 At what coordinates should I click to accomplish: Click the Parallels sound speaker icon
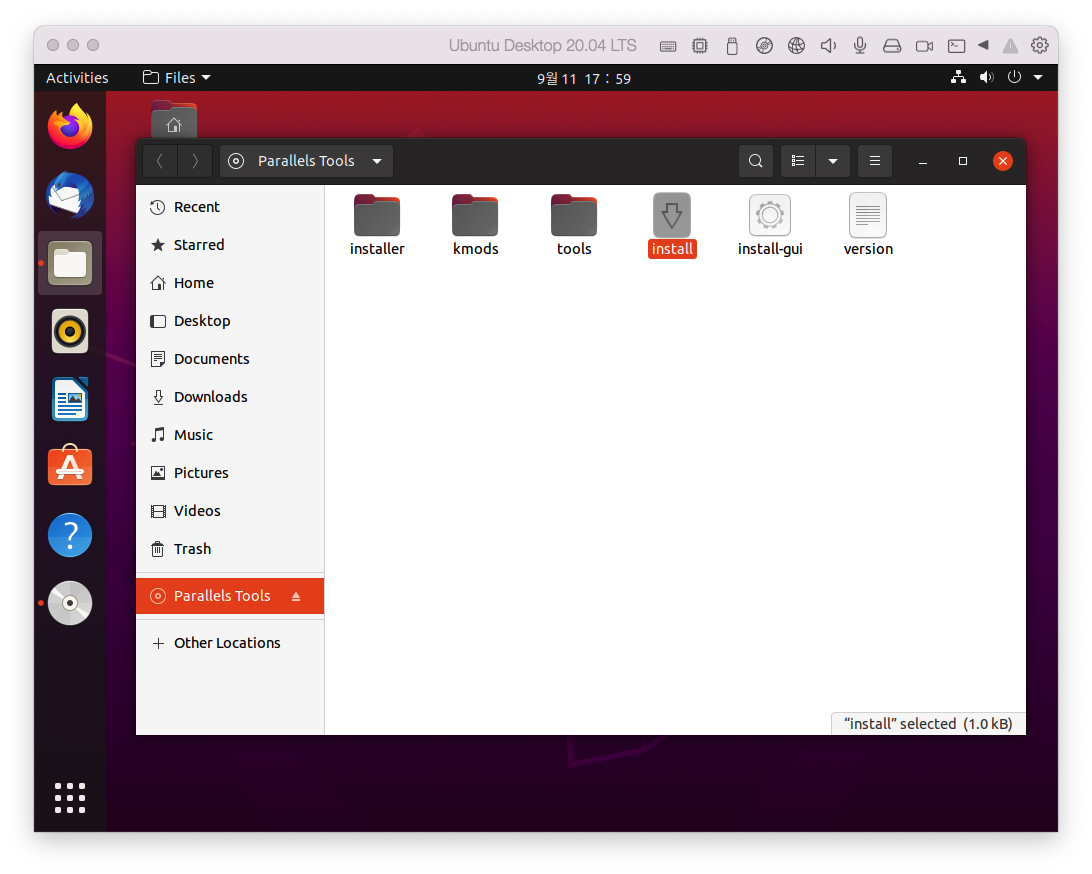tap(828, 46)
